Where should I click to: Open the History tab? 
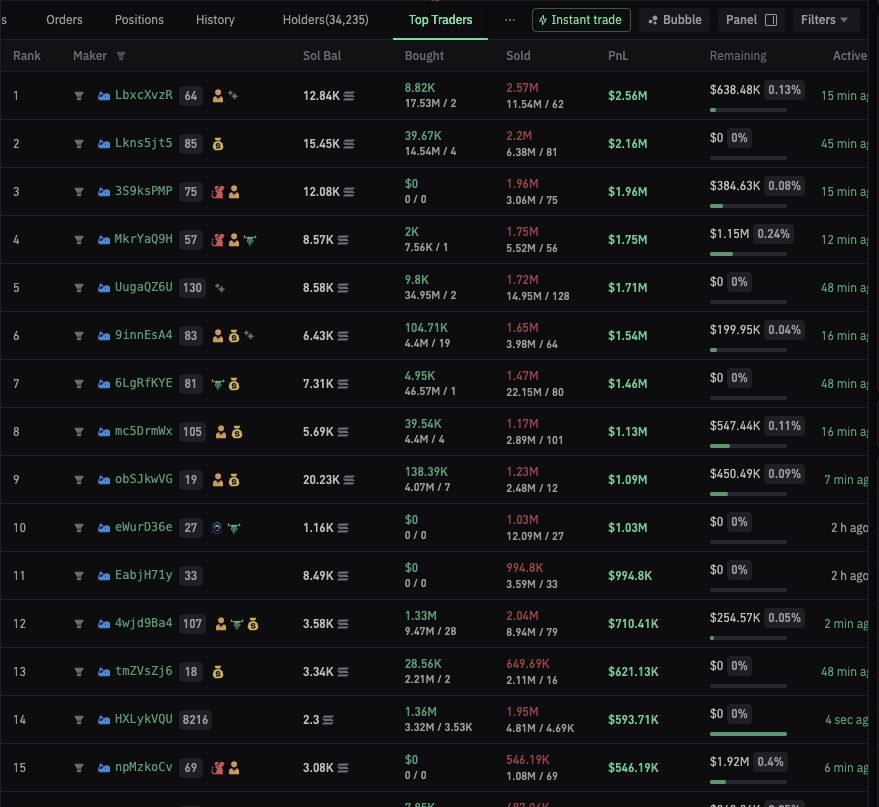tap(215, 20)
